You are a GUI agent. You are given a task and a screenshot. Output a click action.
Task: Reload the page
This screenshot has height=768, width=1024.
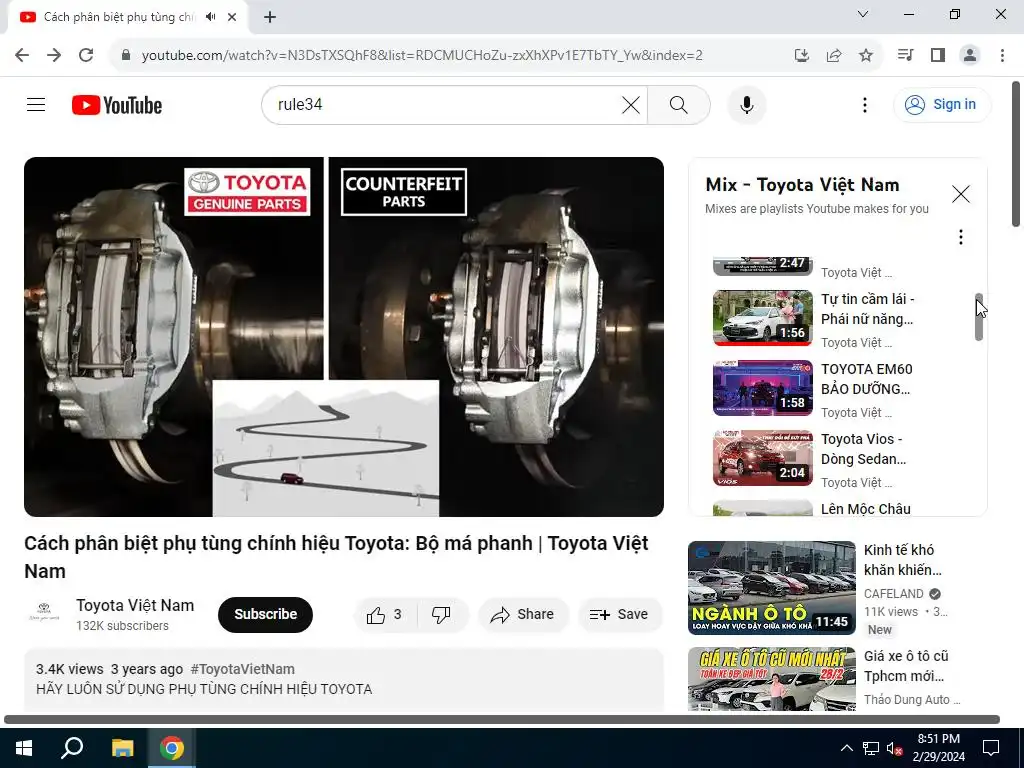pos(86,55)
